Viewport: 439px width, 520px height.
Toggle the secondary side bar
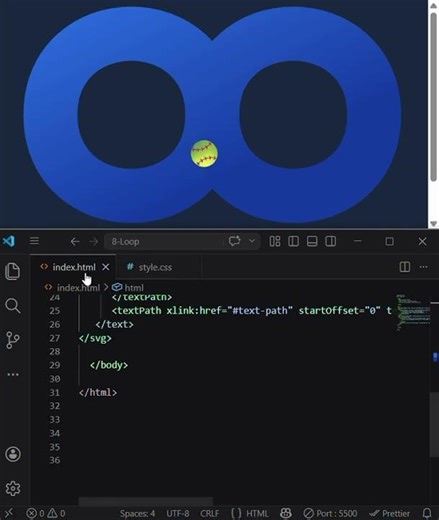coord(331,241)
